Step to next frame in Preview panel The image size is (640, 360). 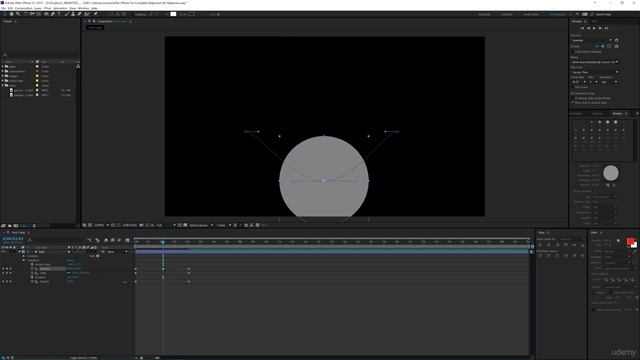(x=600, y=28)
